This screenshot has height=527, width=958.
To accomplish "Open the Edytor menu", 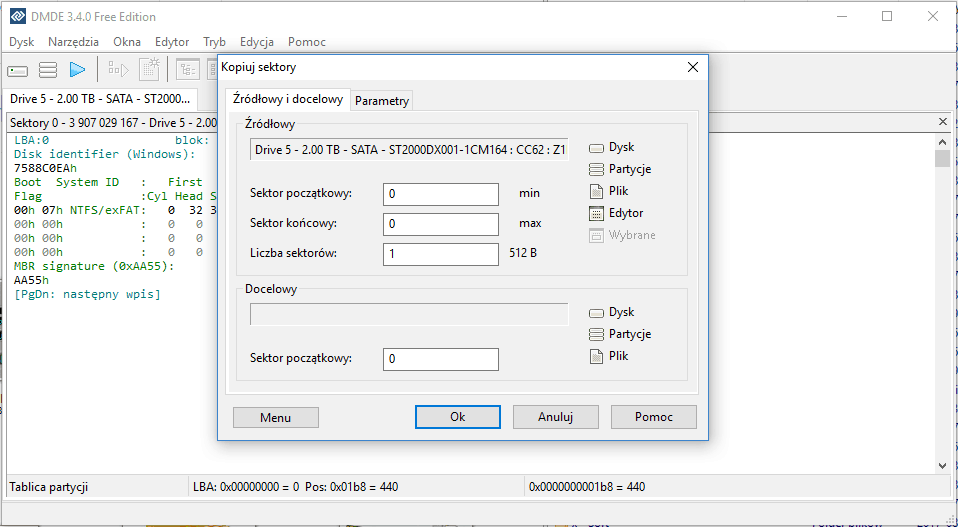I will pos(172,42).
